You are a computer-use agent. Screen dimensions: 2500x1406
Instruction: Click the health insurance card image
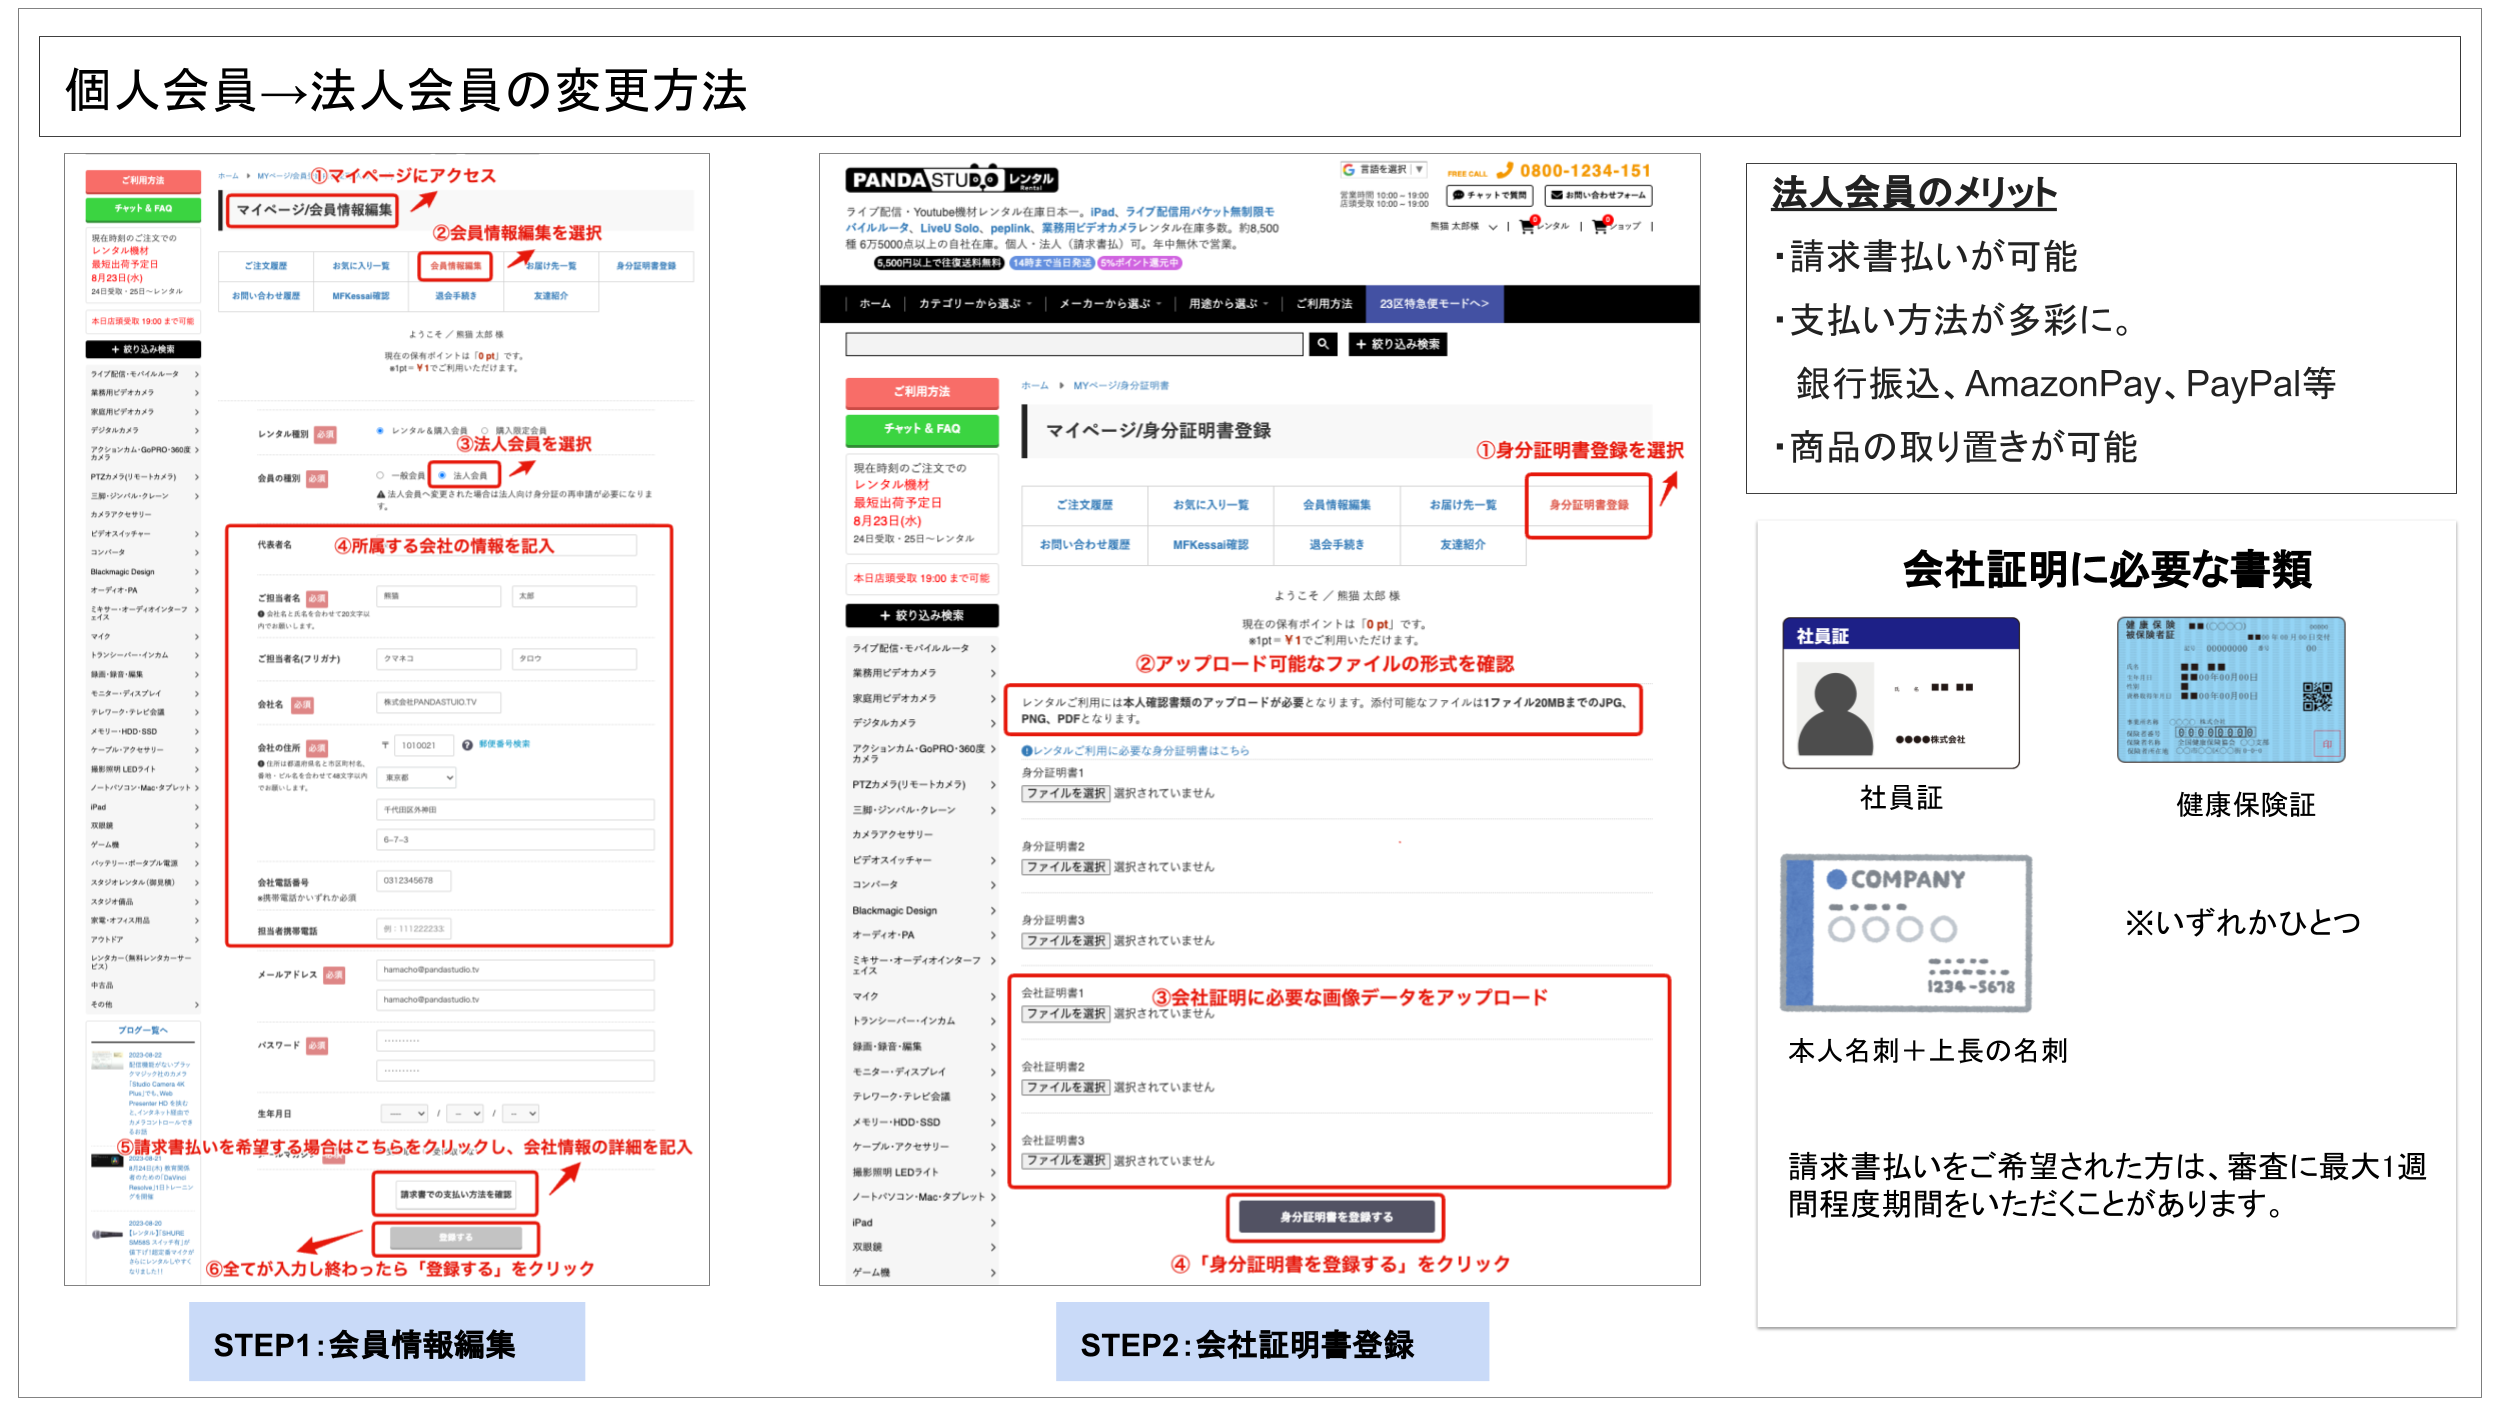pyautogui.click(x=2230, y=690)
